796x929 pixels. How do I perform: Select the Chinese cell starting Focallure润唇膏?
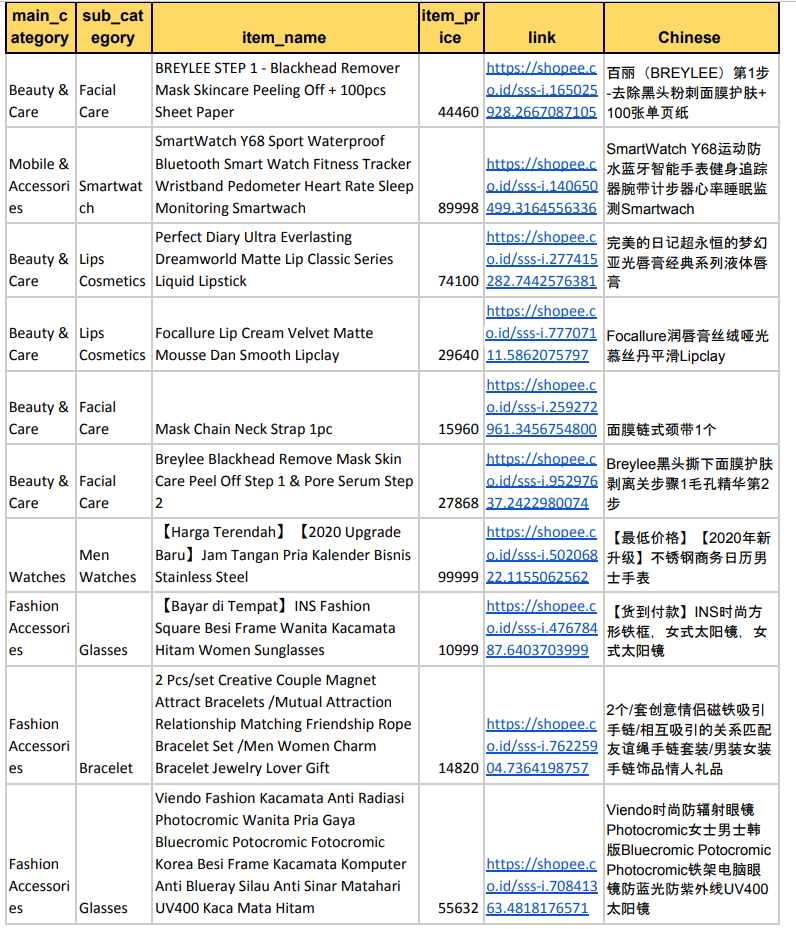tap(691, 334)
